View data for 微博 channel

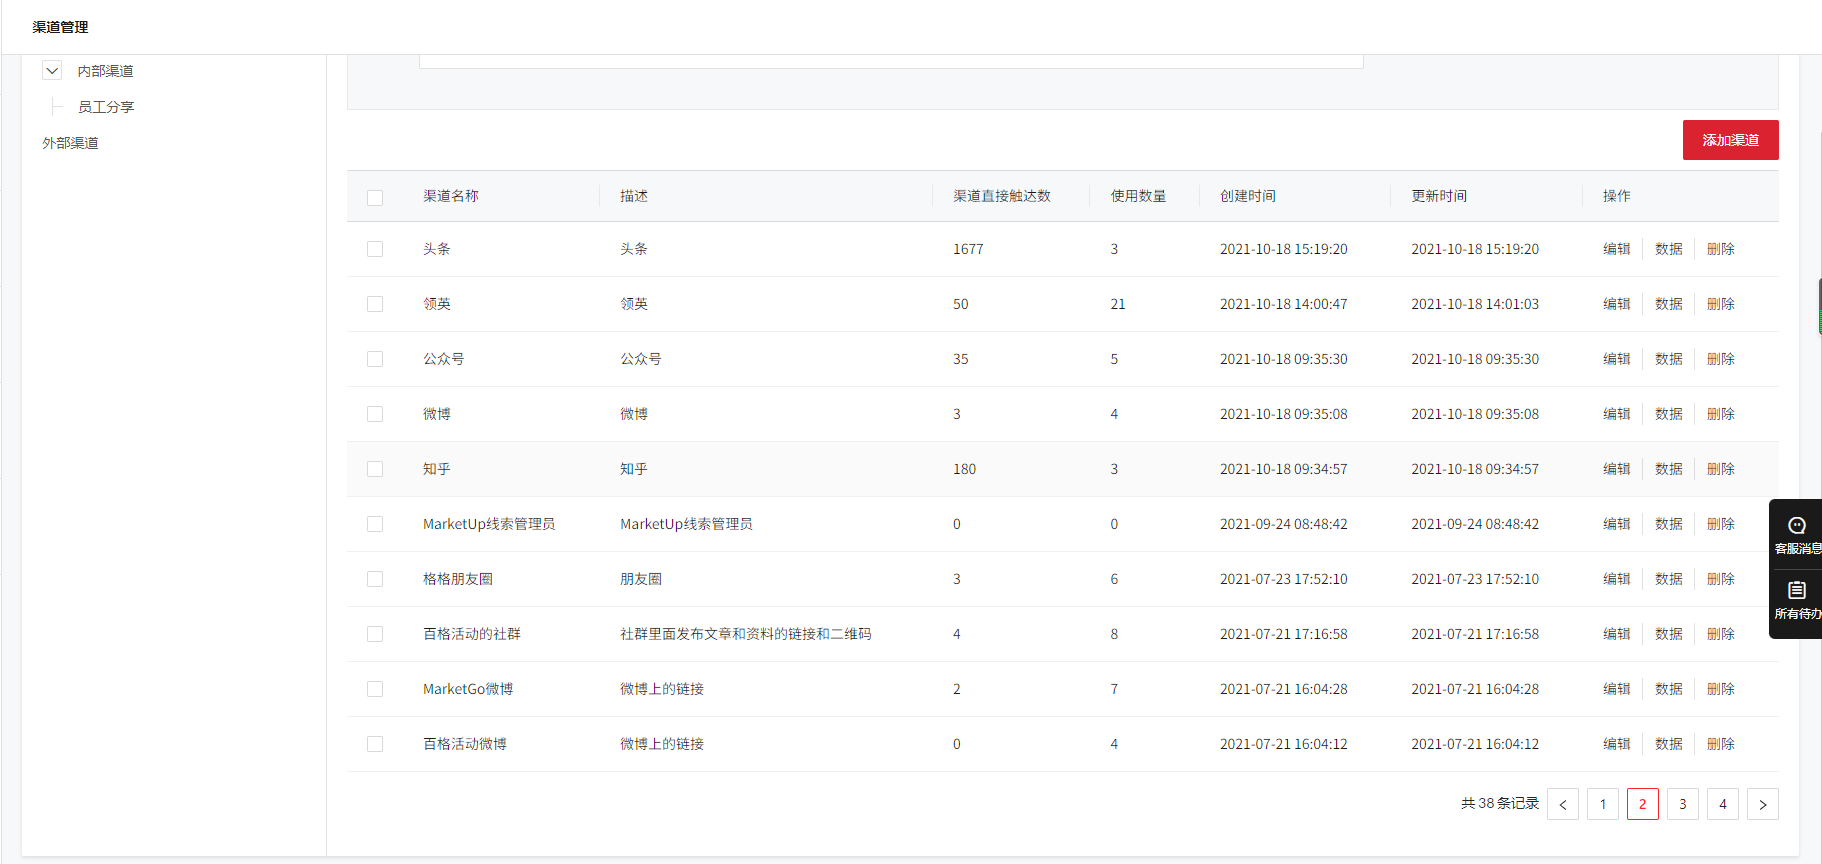pos(1669,414)
